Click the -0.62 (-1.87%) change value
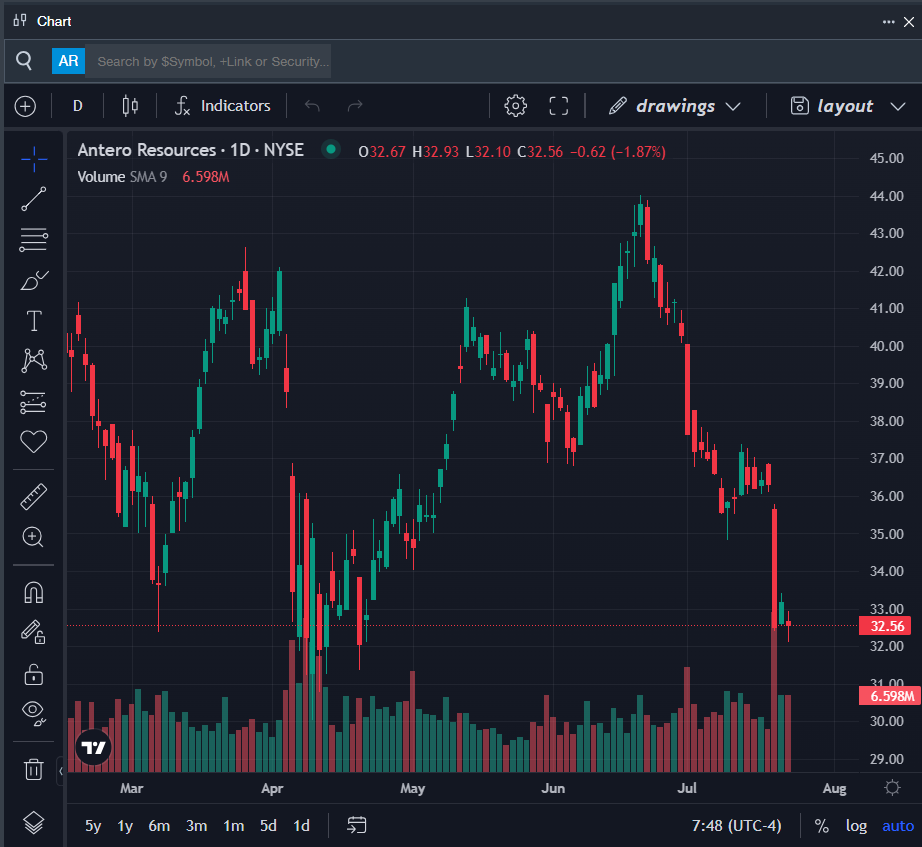The image size is (922, 847). 617,152
